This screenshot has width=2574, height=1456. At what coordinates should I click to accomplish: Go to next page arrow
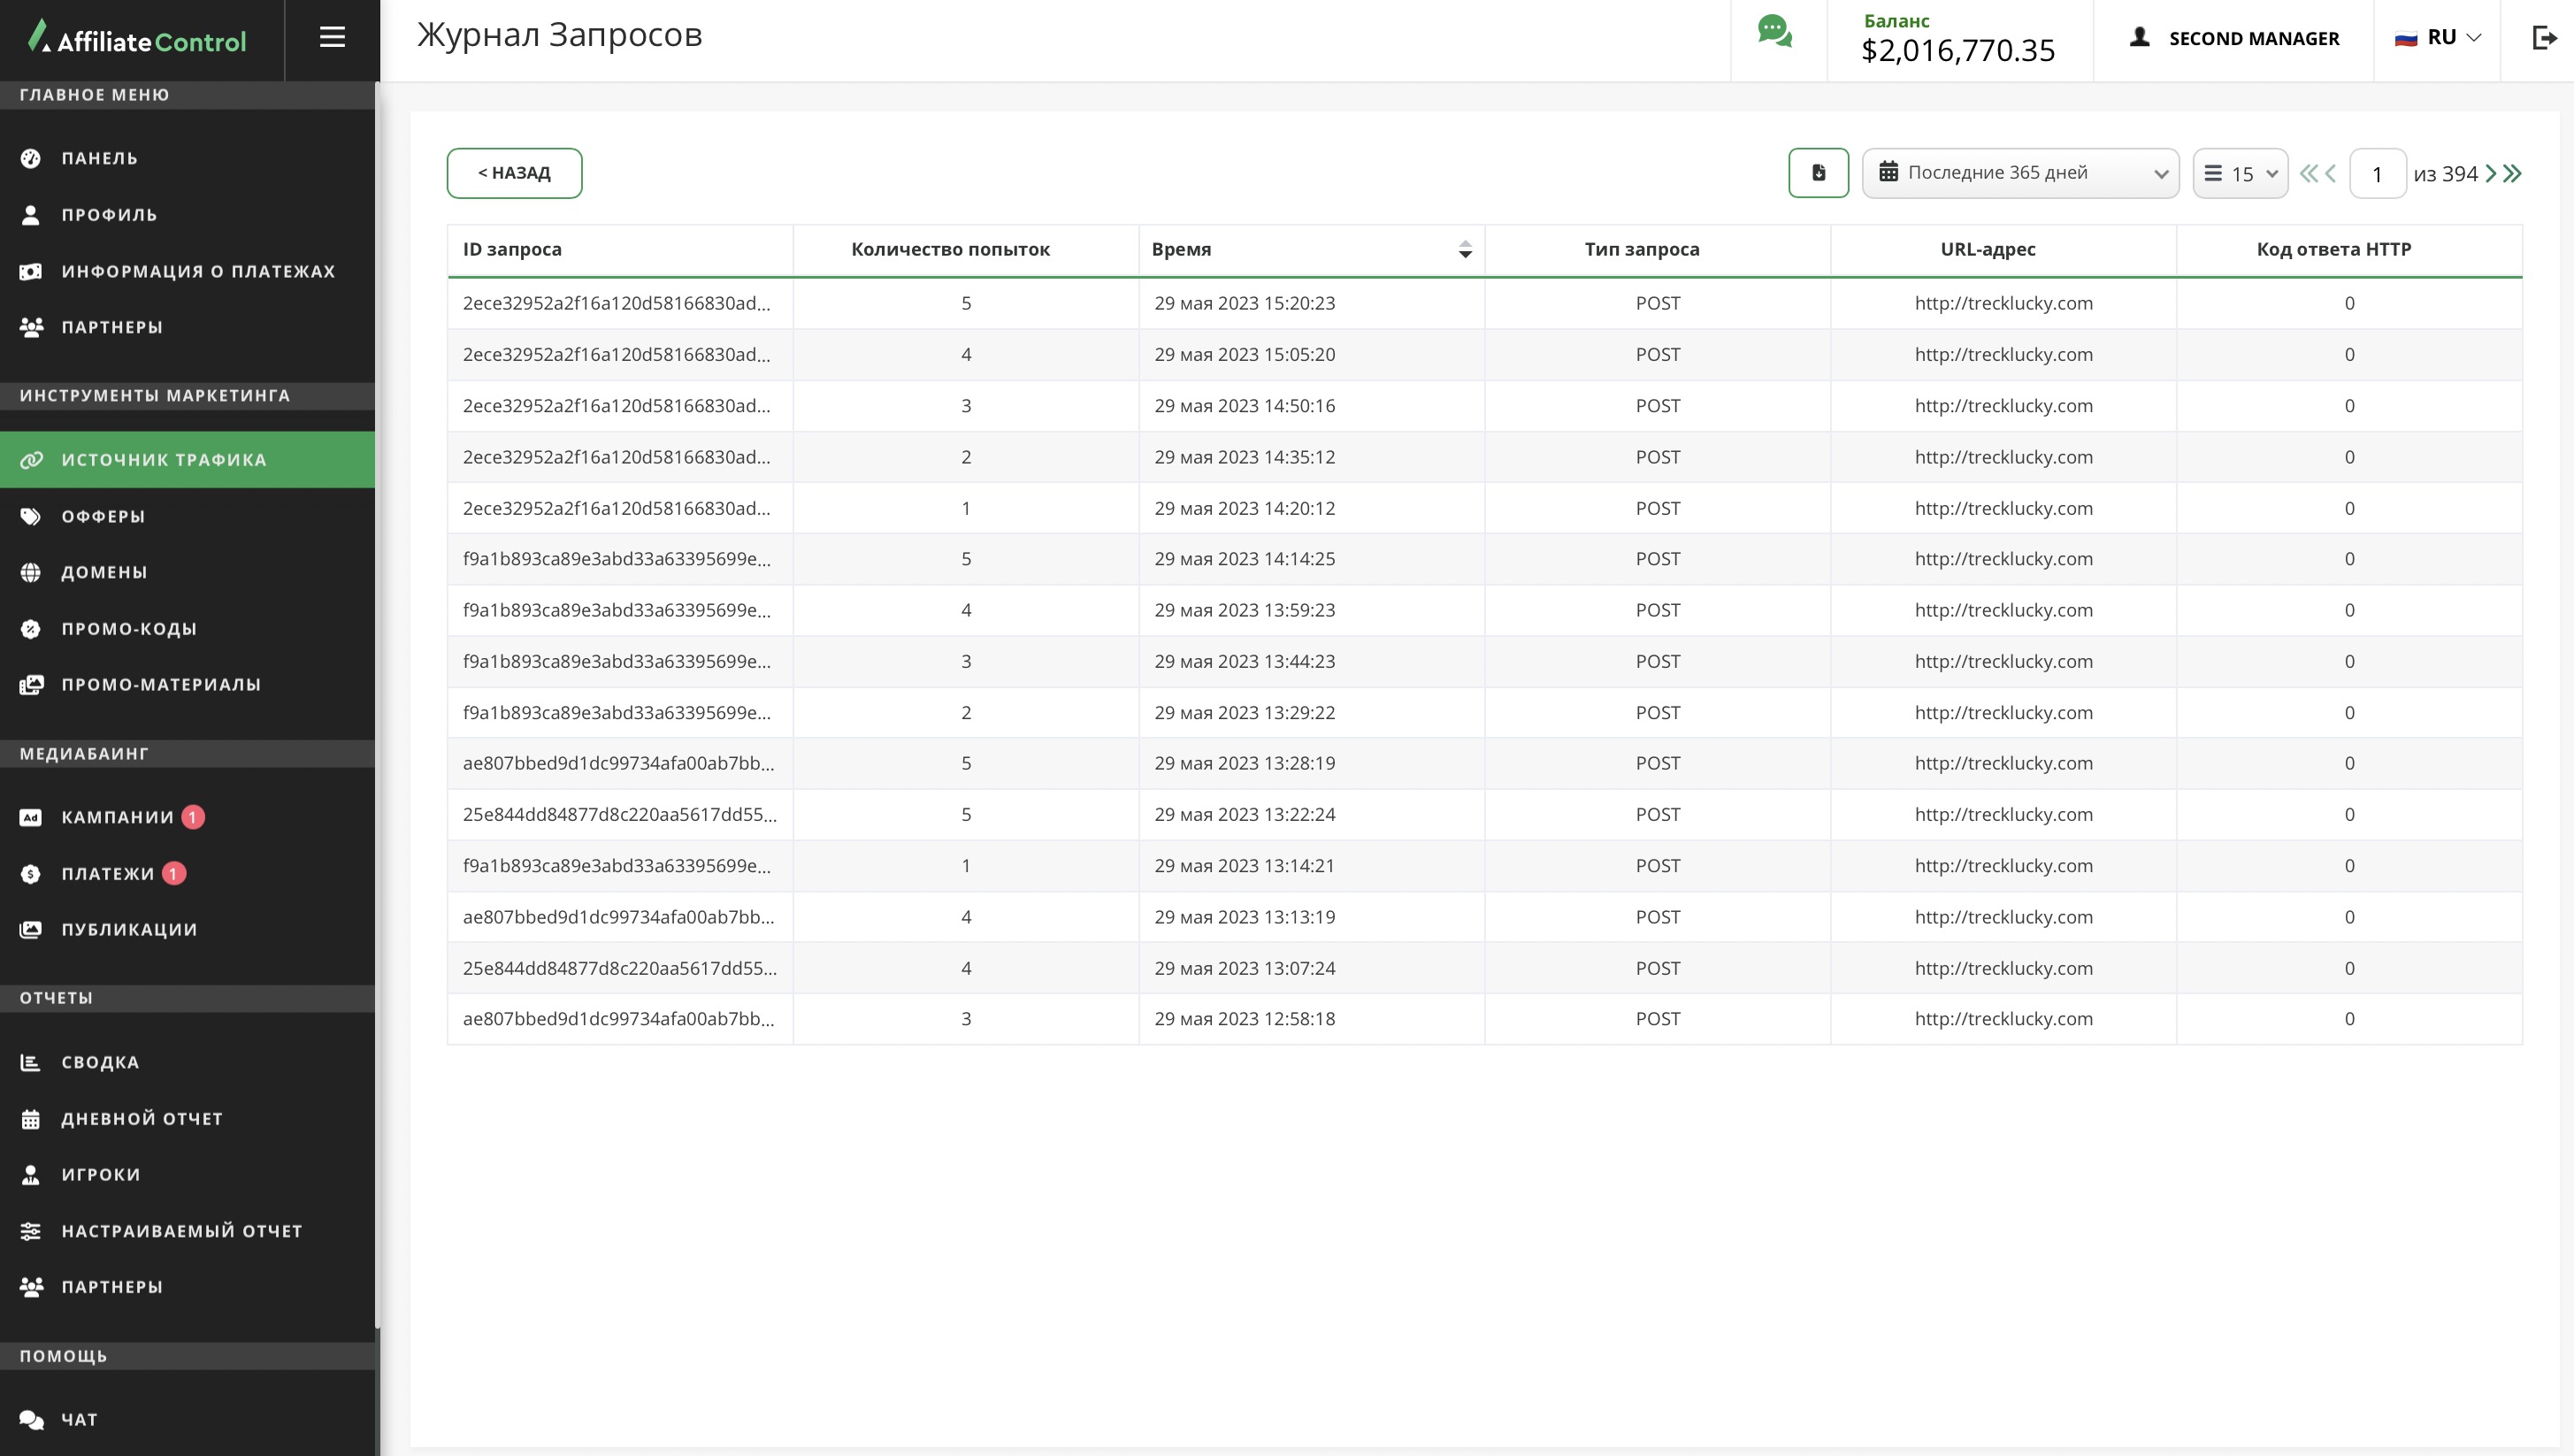pyautogui.click(x=2491, y=174)
